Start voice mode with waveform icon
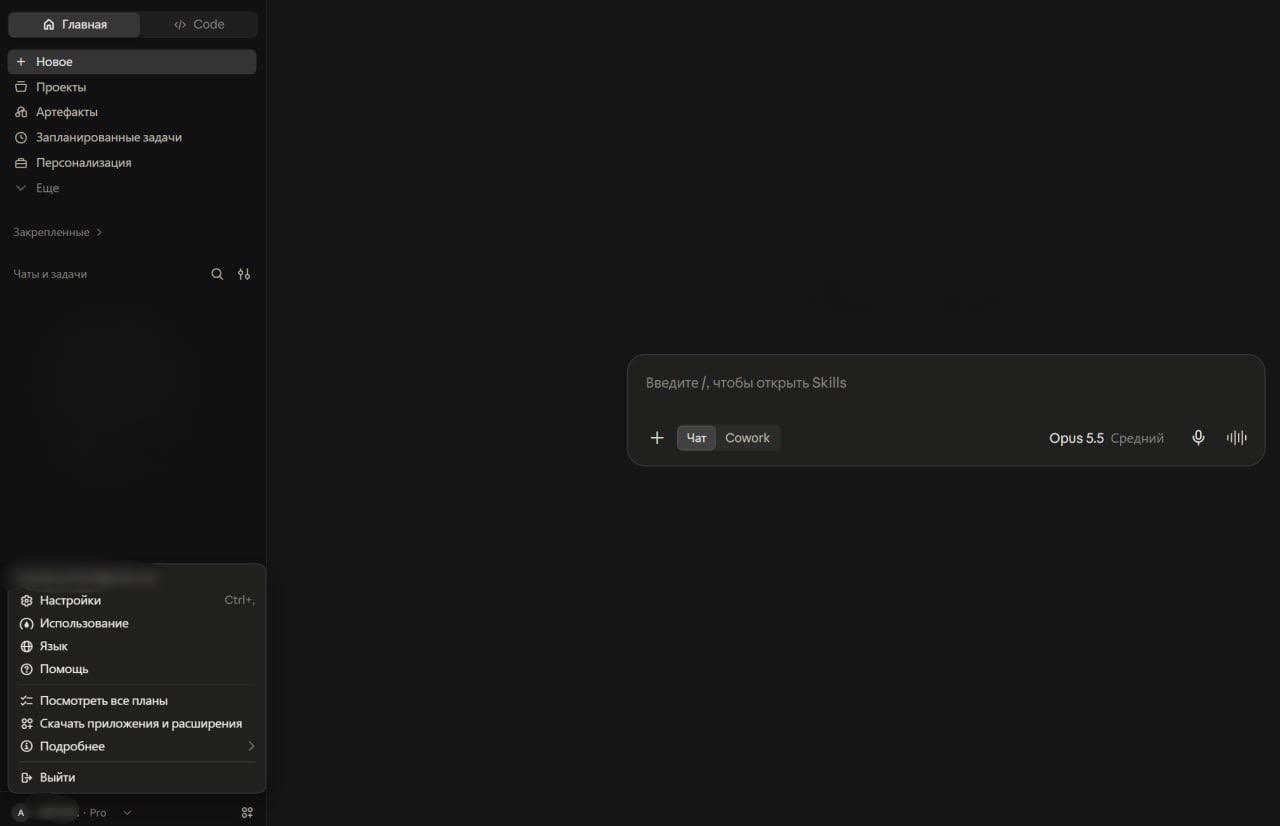 point(1237,438)
